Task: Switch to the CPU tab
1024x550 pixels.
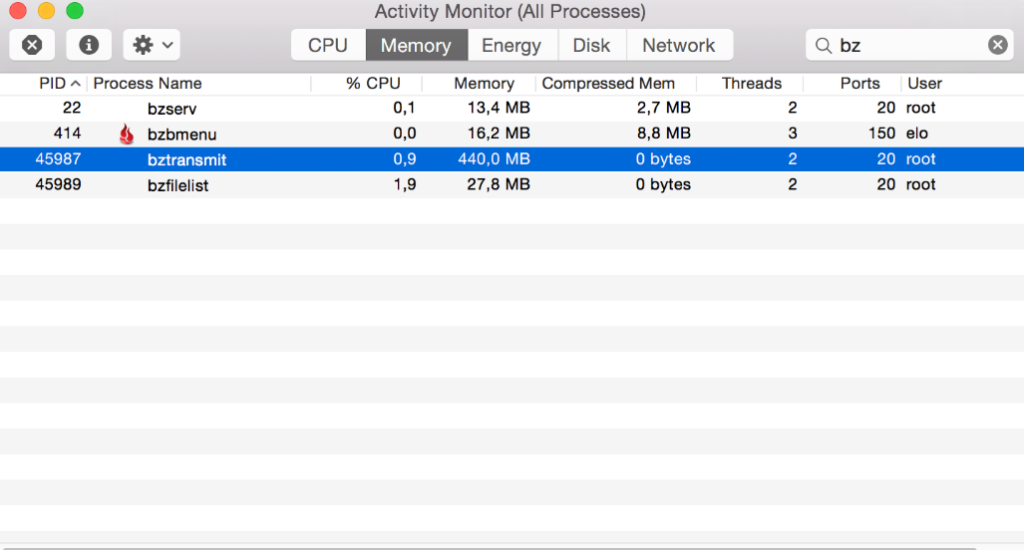Action: click(x=328, y=45)
